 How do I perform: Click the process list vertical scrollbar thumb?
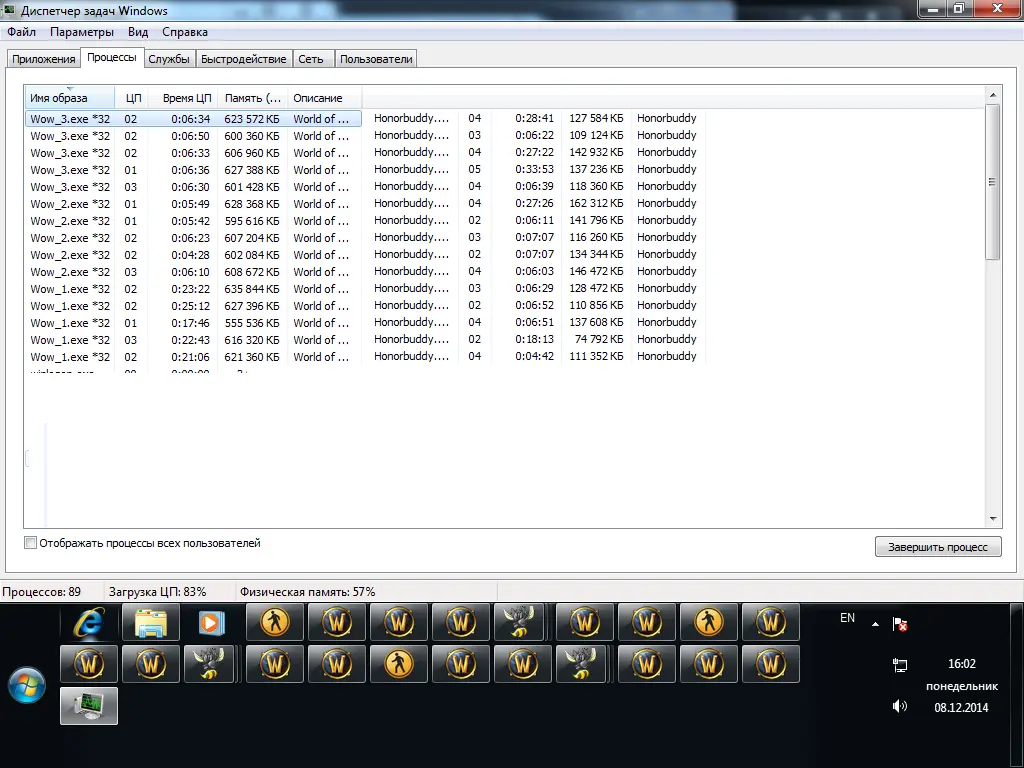pos(992,182)
